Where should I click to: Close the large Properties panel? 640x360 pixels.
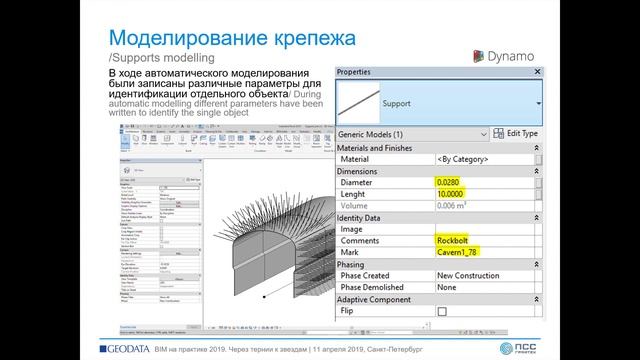(x=538, y=72)
